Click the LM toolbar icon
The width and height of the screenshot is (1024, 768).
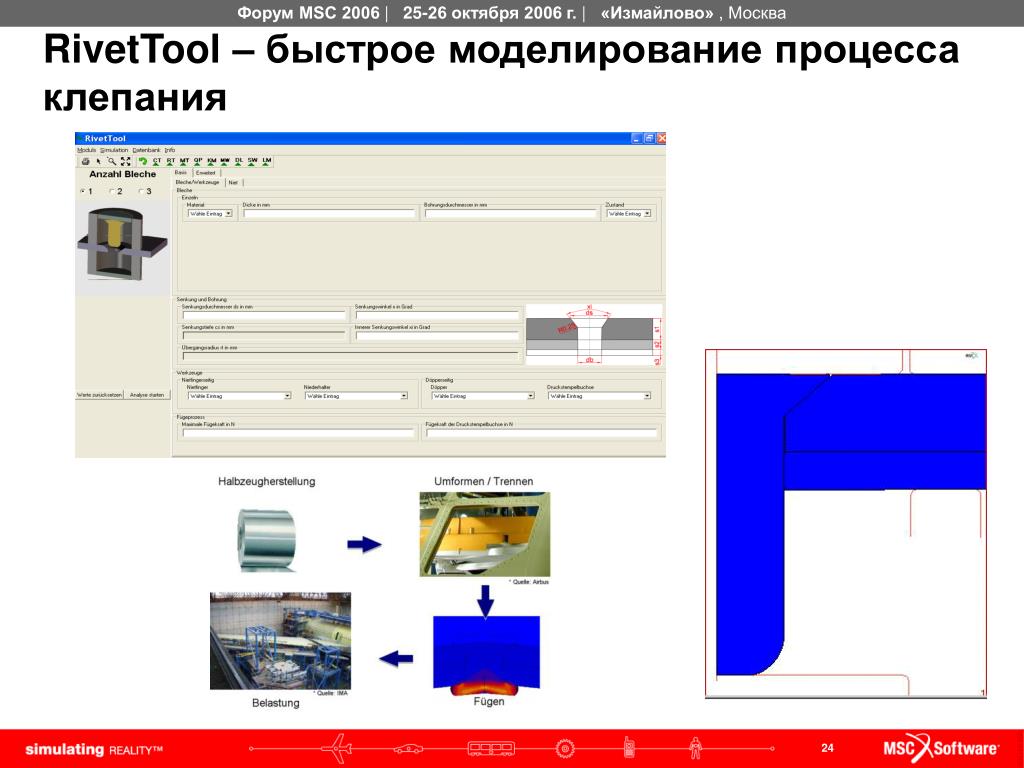click(x=266, y=161)
